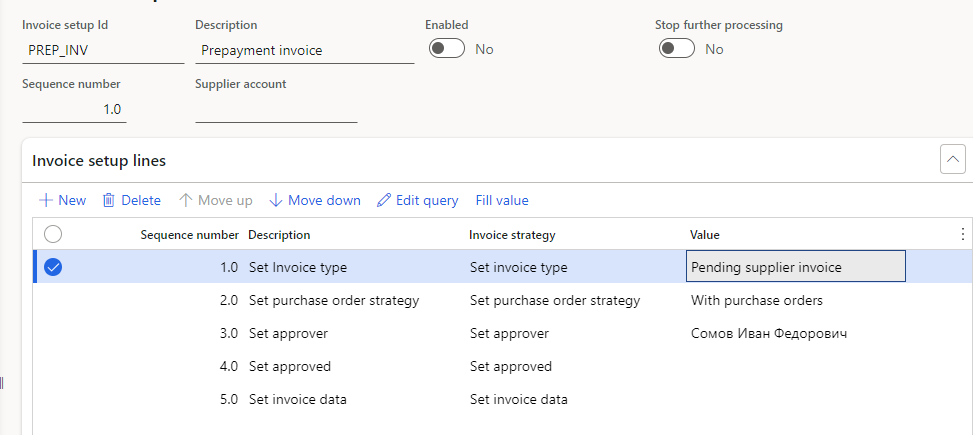Toggle Stop further processing switch
973x435 pixels.
pyautogui.click(x=676, y=49)
